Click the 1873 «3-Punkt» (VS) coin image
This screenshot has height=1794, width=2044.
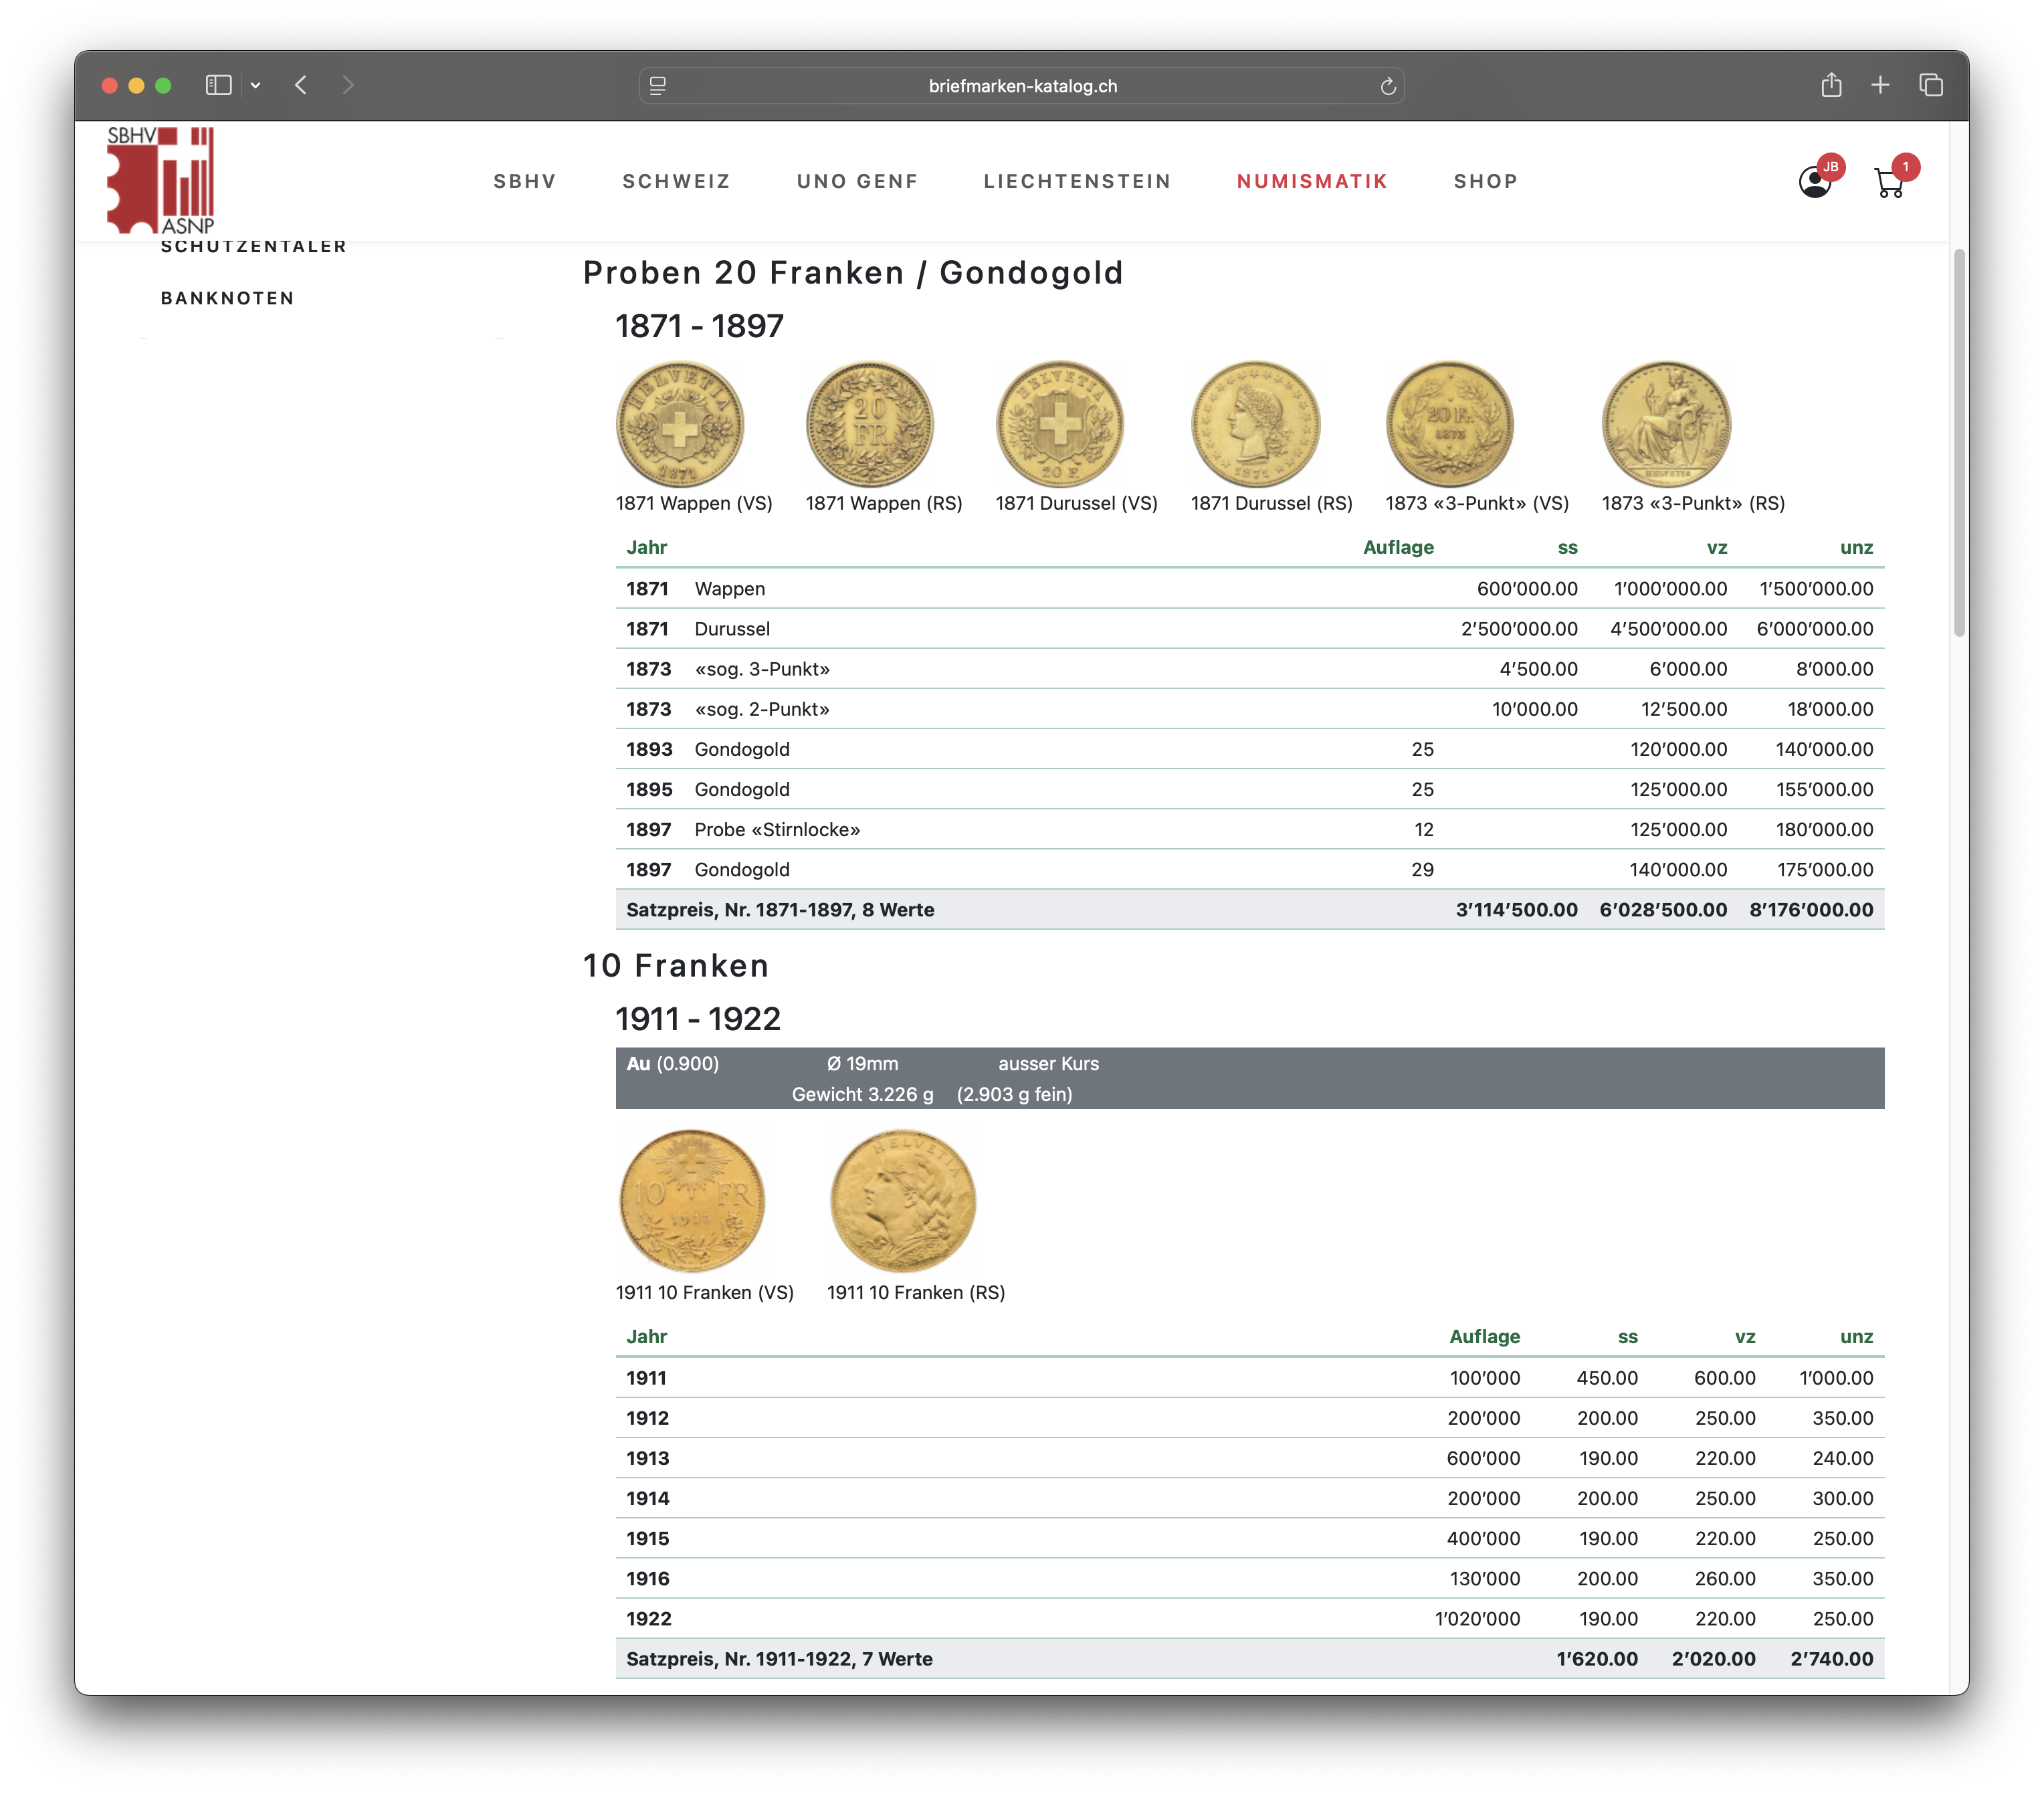(1450, 424)
